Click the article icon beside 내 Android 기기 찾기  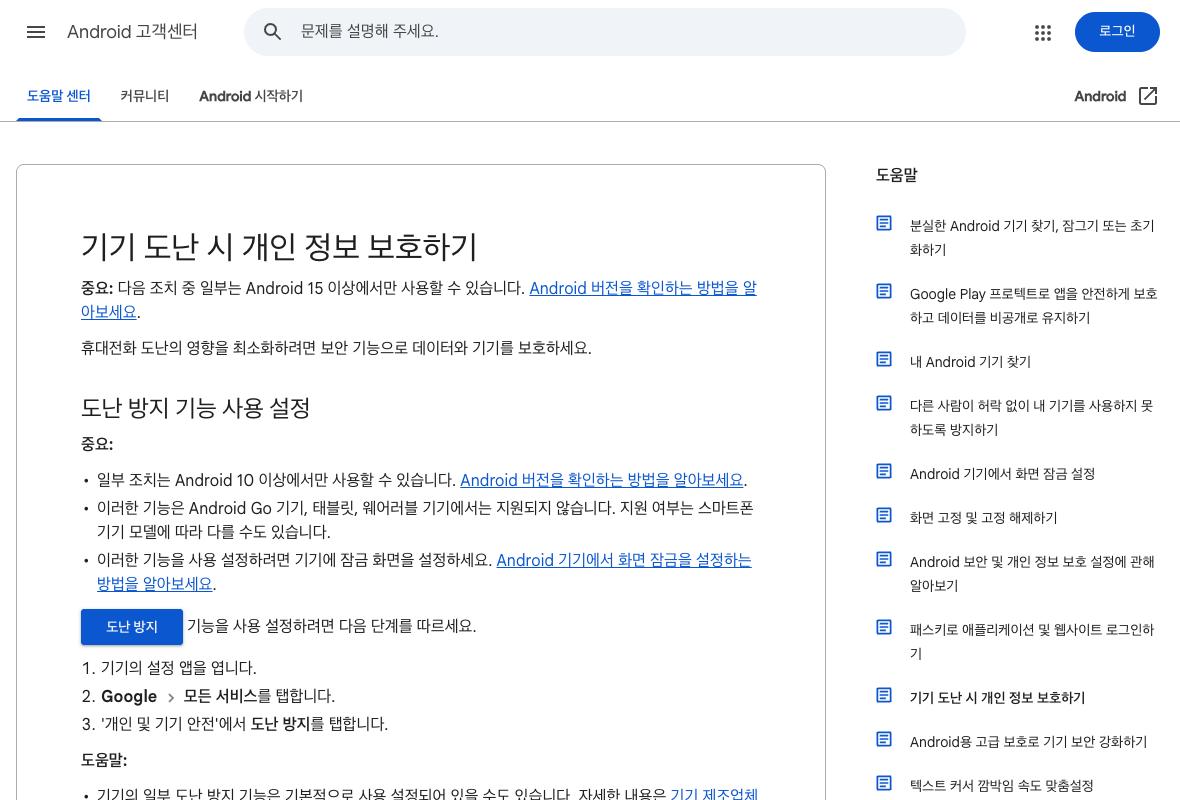[884, 359]
